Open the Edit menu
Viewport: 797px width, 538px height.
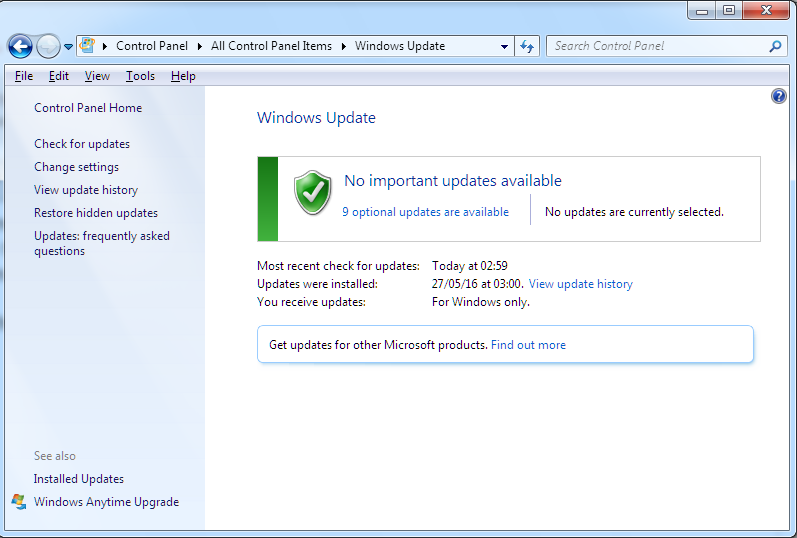click(58, 76)
